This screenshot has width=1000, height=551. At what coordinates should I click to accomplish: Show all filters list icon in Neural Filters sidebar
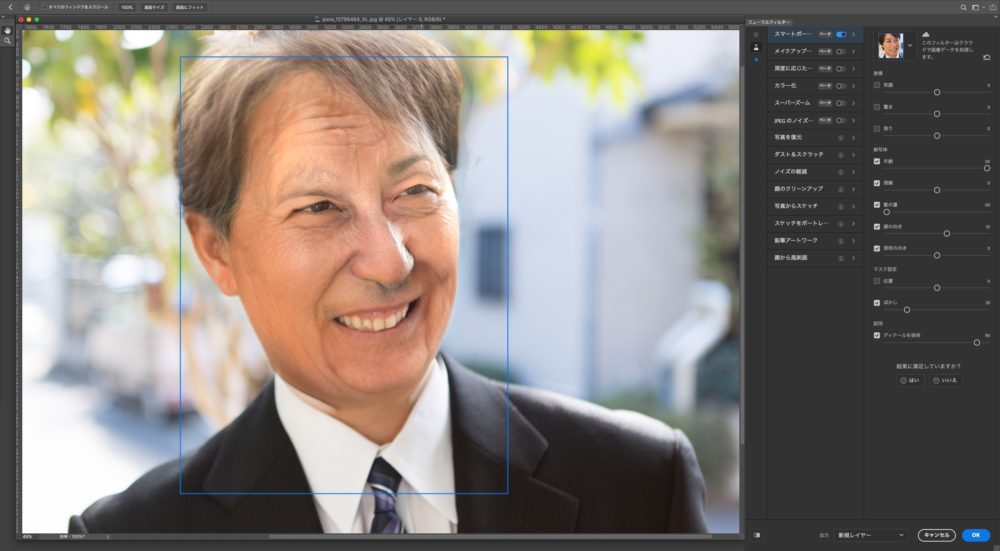tap(756, 35)
